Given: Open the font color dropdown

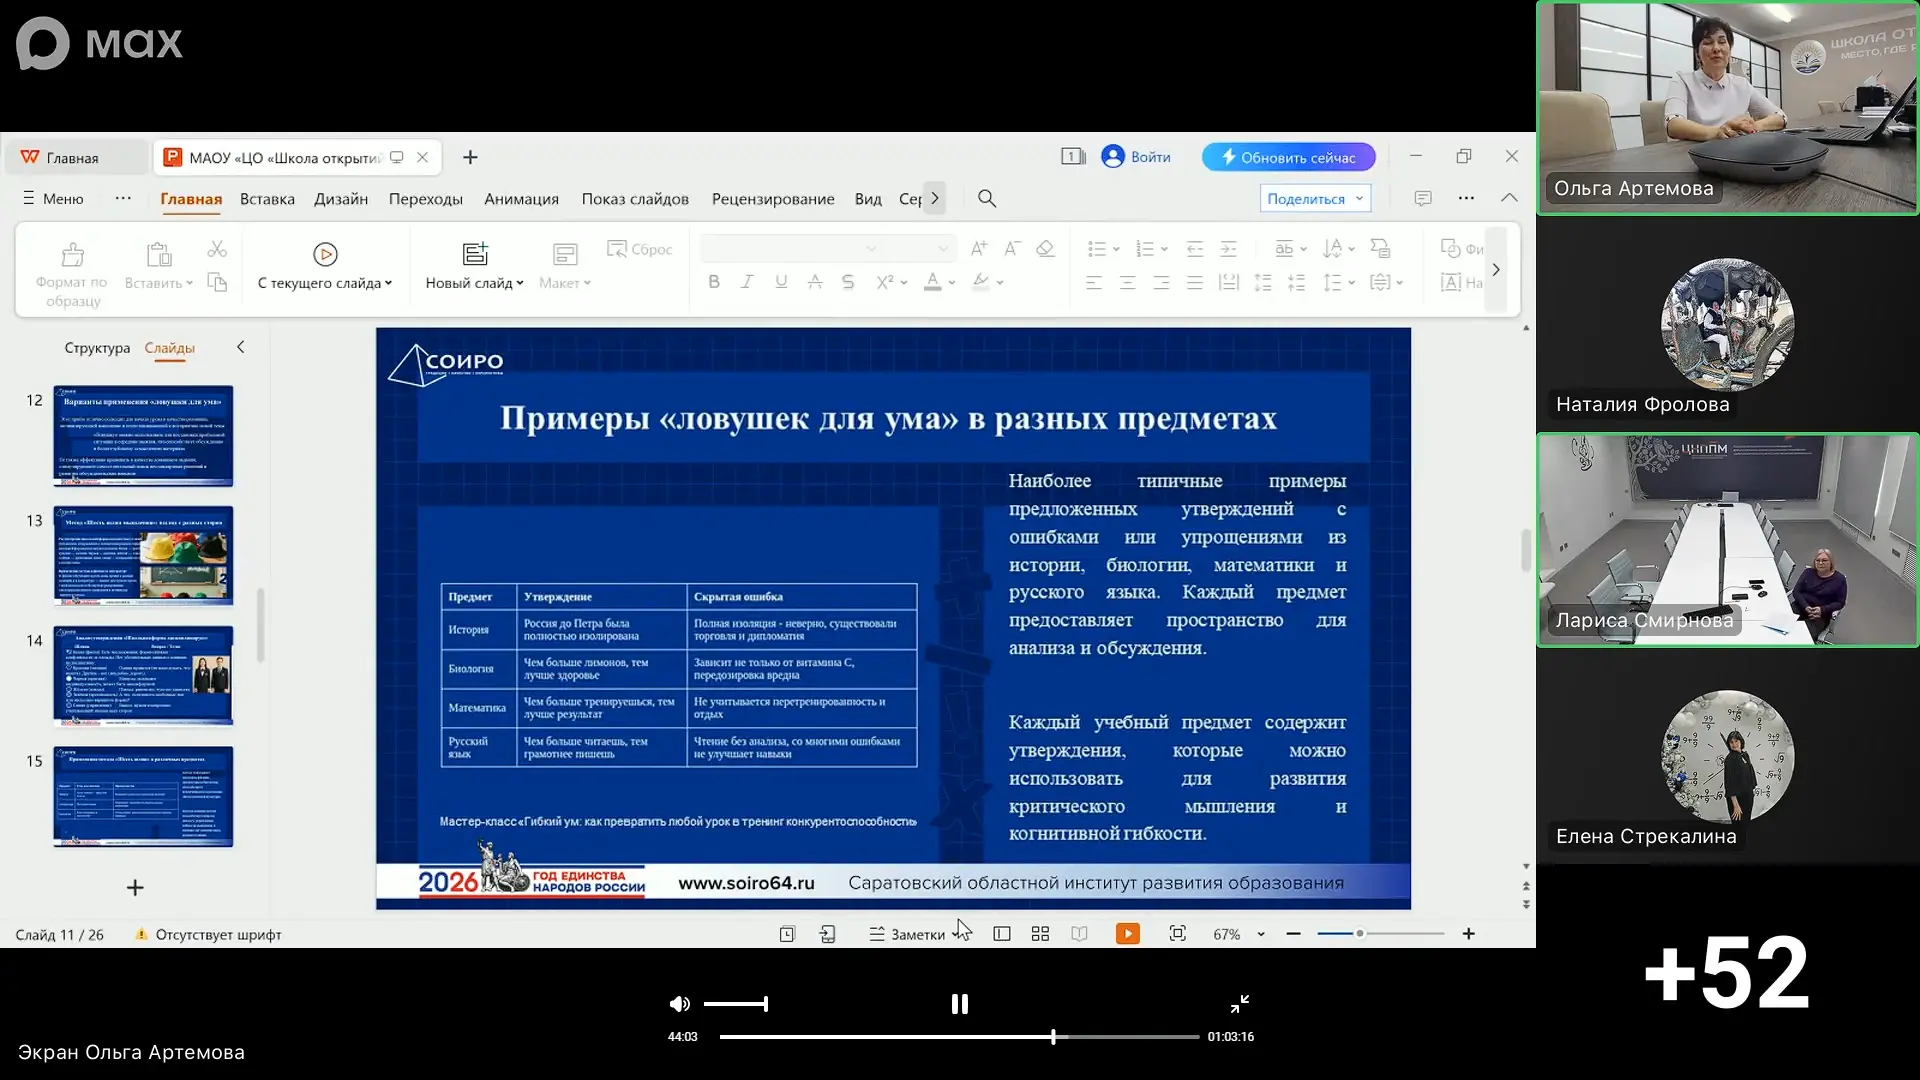Looking at the screenshot, I should [952, 283].
